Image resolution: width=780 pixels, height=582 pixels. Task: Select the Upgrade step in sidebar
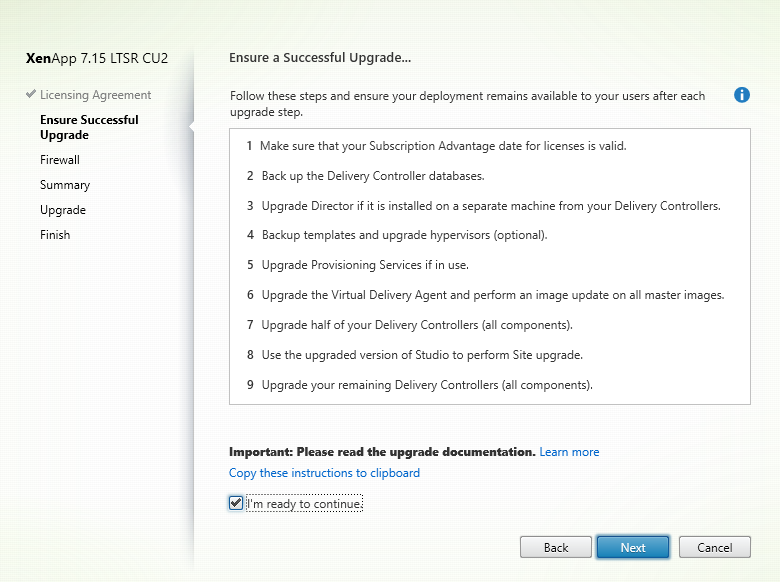[63, 210]
